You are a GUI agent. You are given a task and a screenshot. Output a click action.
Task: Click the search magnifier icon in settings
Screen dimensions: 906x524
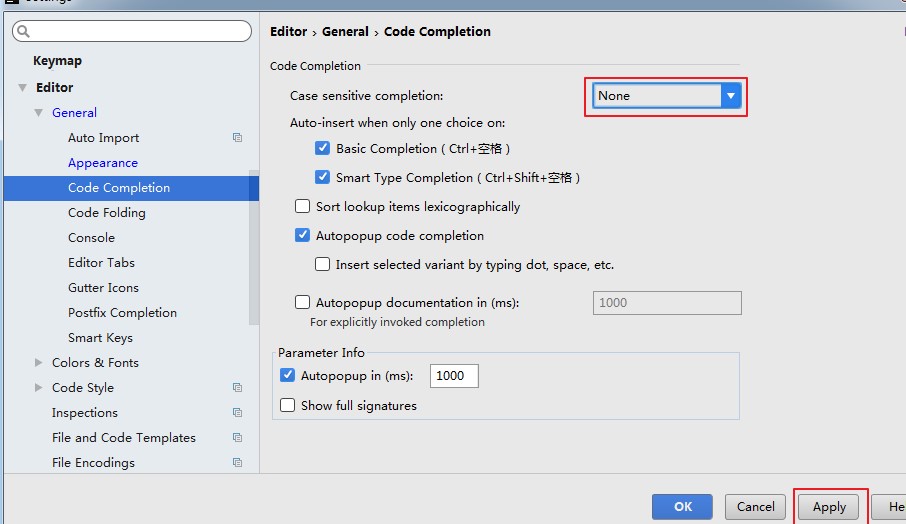[24, 32]
